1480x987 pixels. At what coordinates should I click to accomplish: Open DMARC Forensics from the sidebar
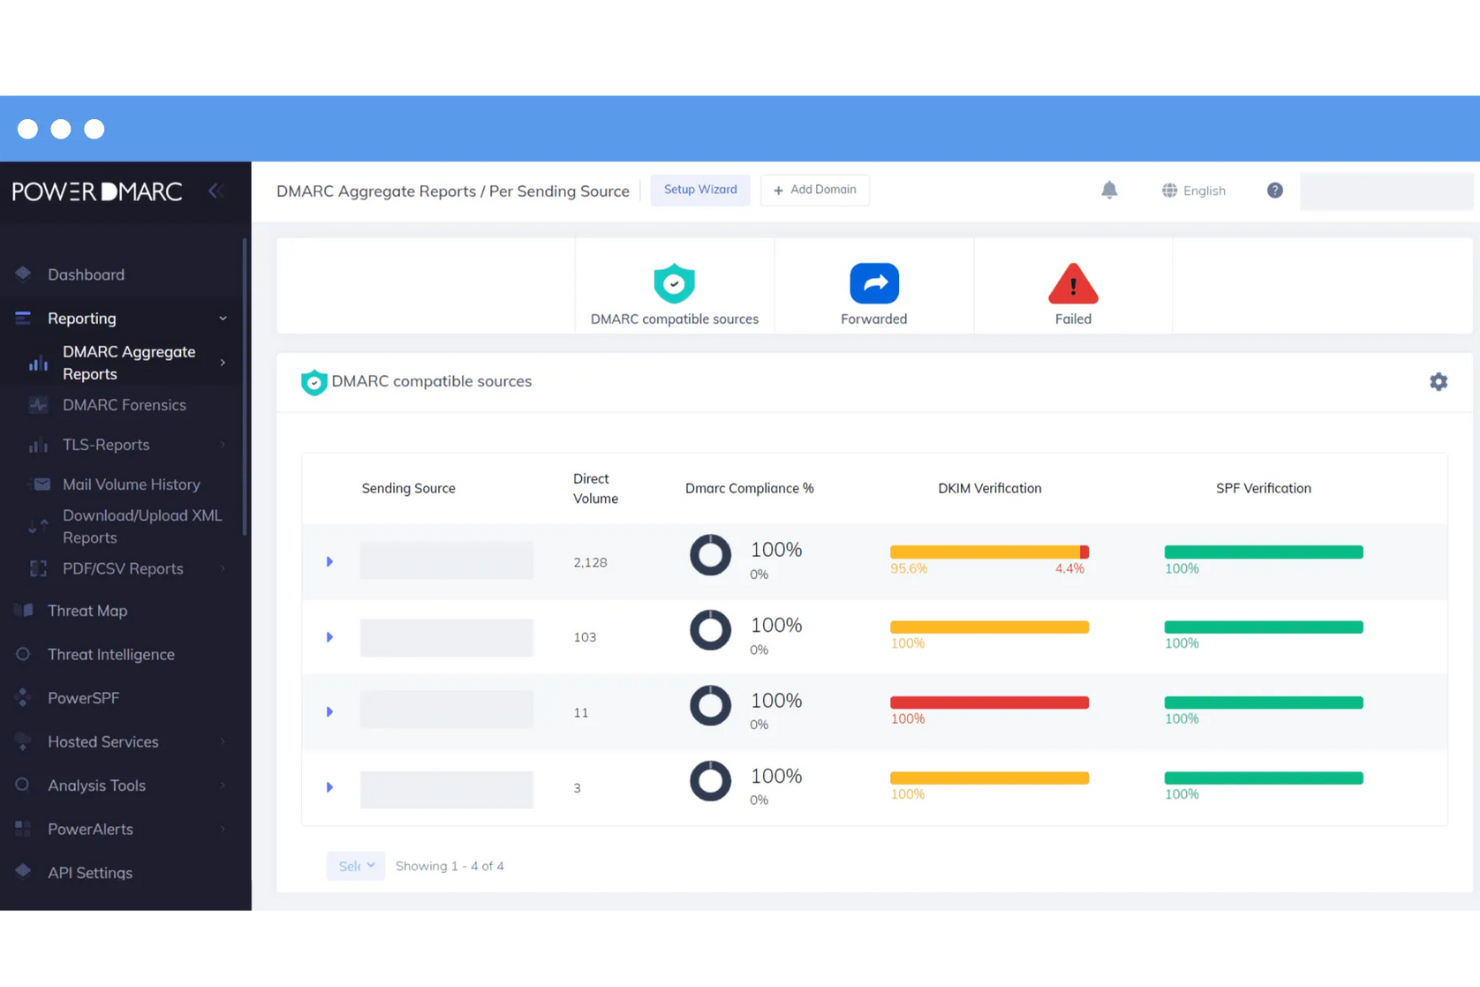(x=124, y=405)
